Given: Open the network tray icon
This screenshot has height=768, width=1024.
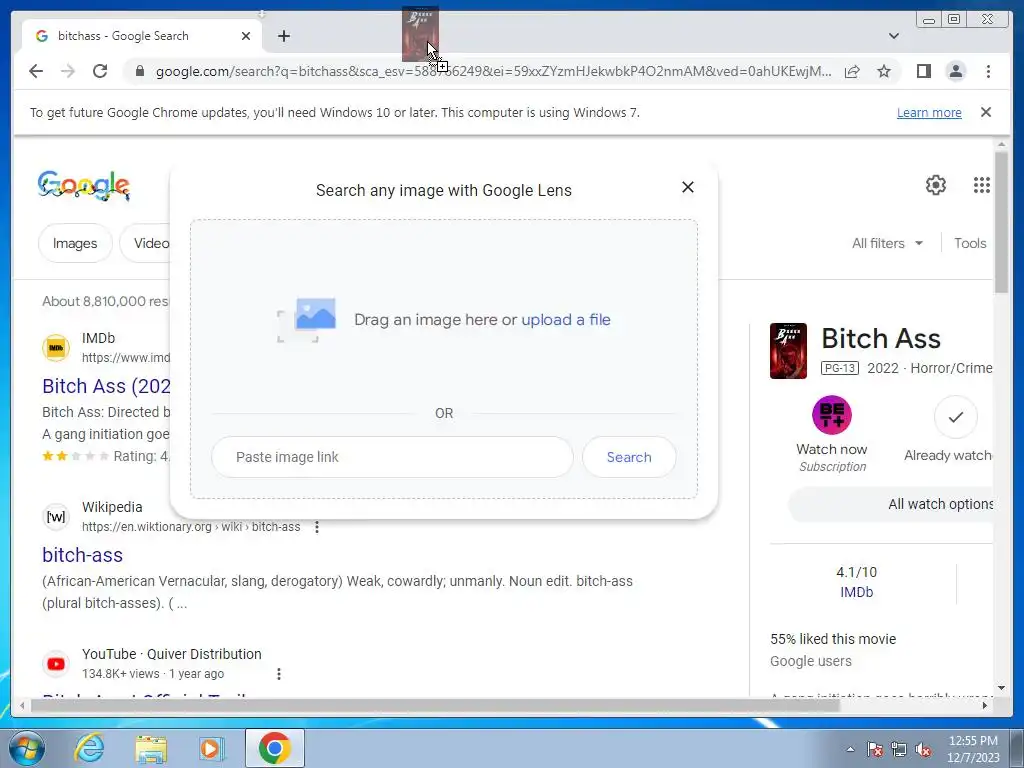Looking at the screenshot, I should (x=899, y=750).
